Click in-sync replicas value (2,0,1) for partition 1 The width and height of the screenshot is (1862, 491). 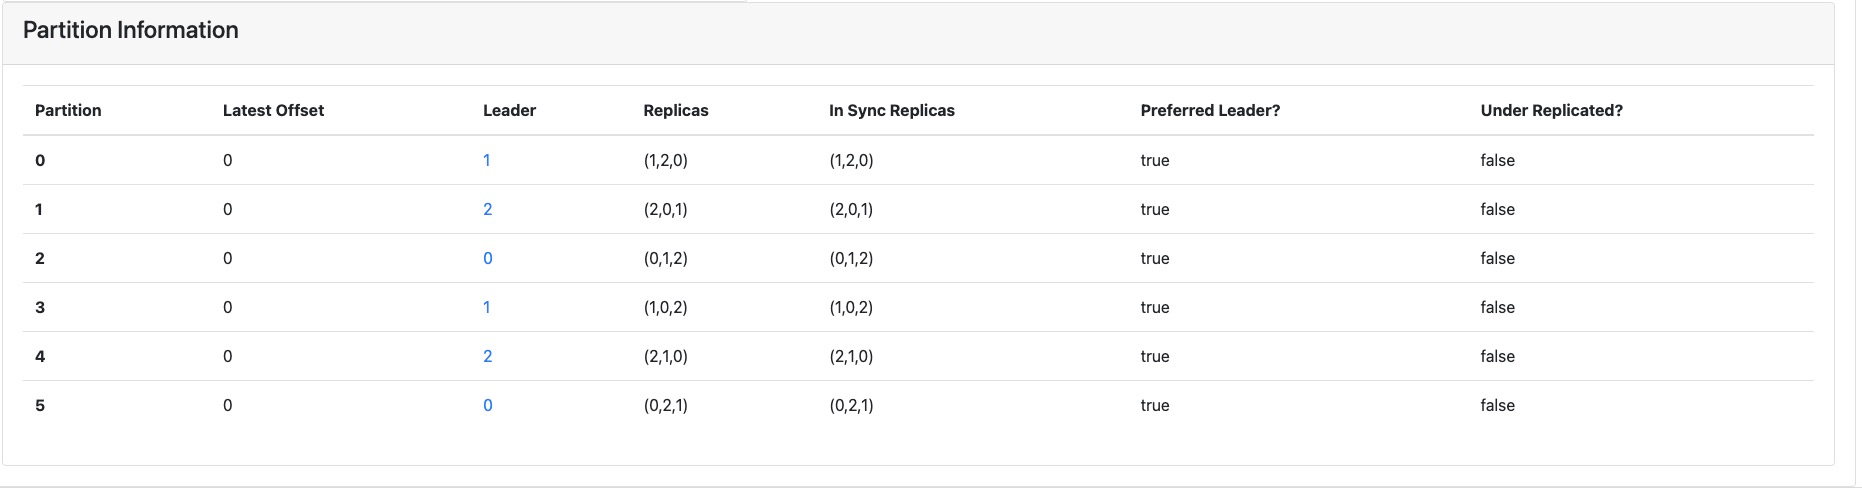pos(851,209)
